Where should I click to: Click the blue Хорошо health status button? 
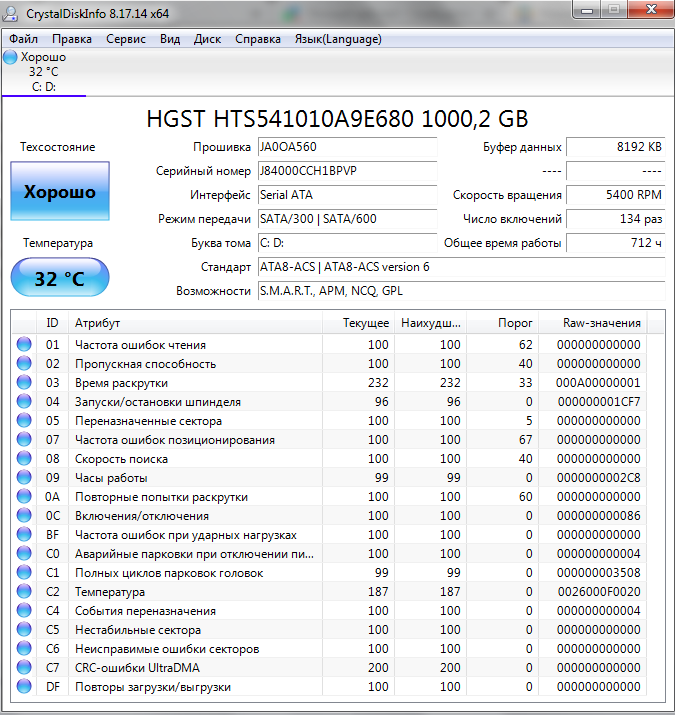tap(60, 192)
